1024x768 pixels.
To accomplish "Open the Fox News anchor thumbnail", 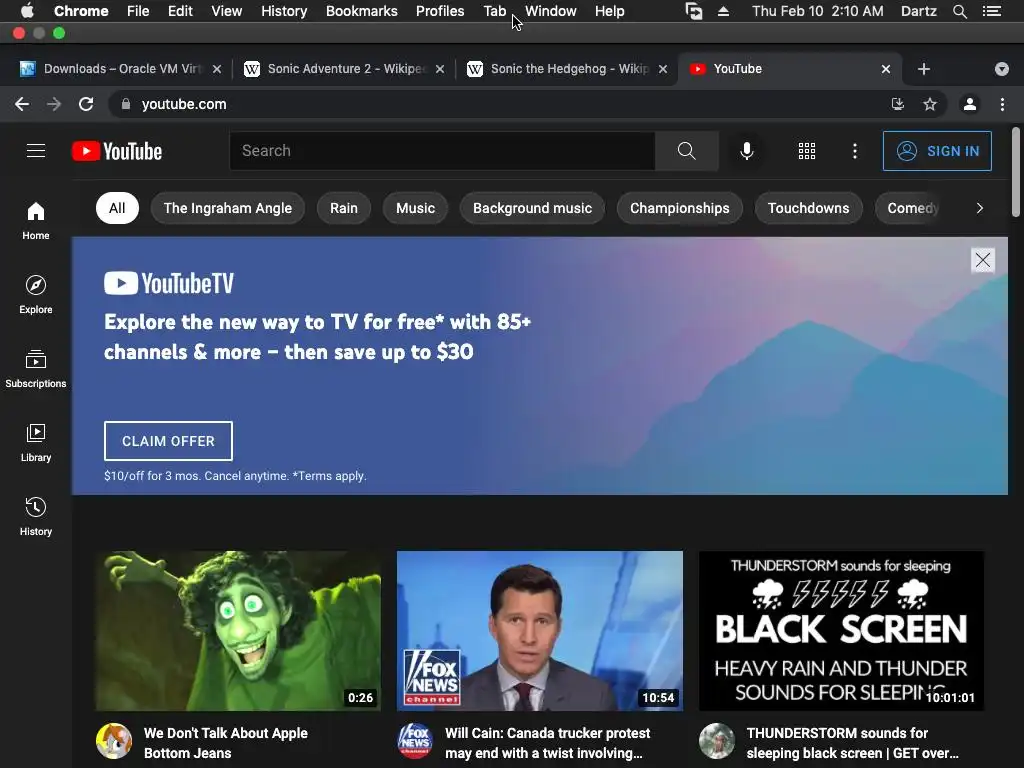I will [540, 631].
